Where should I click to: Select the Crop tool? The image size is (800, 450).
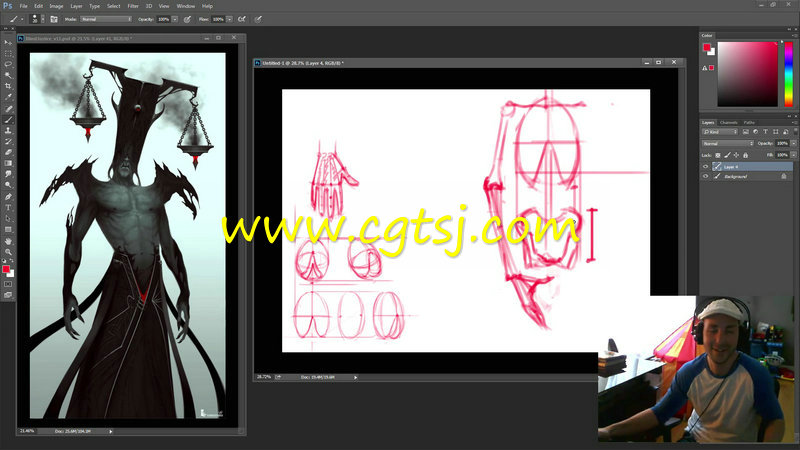[8, 86]
